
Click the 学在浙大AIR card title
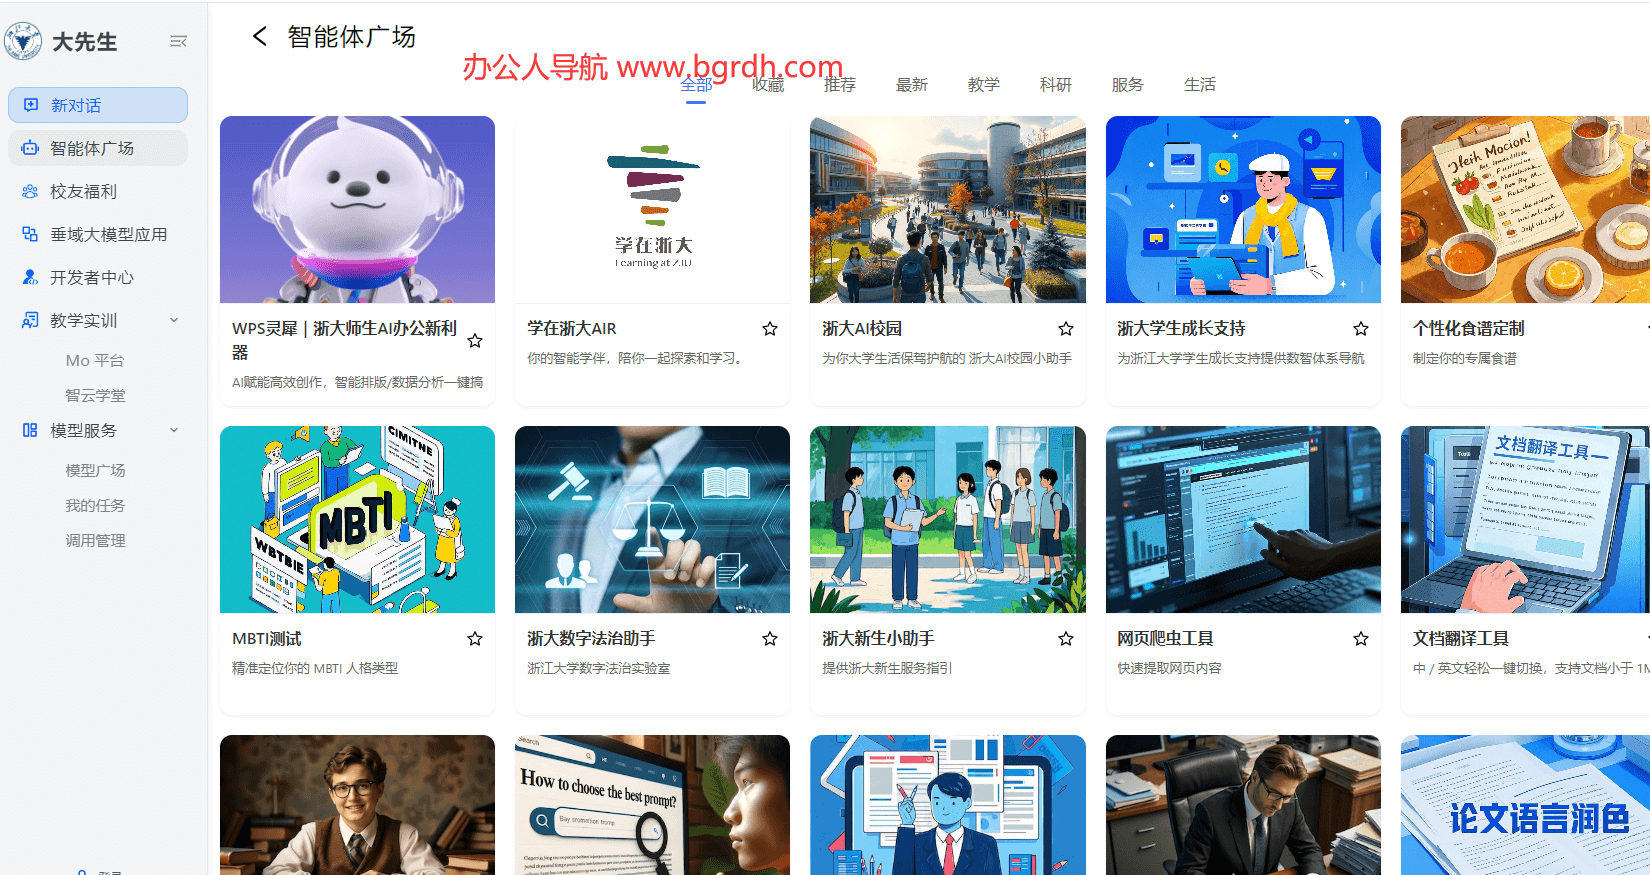click(572, 329)
